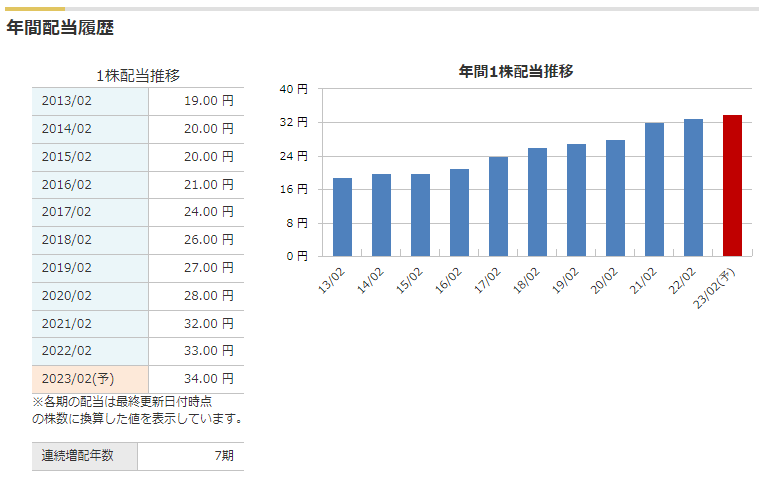Click the 2020/02 row label
The height and width of the screenshot is (477, 759).
click(66, 296)
